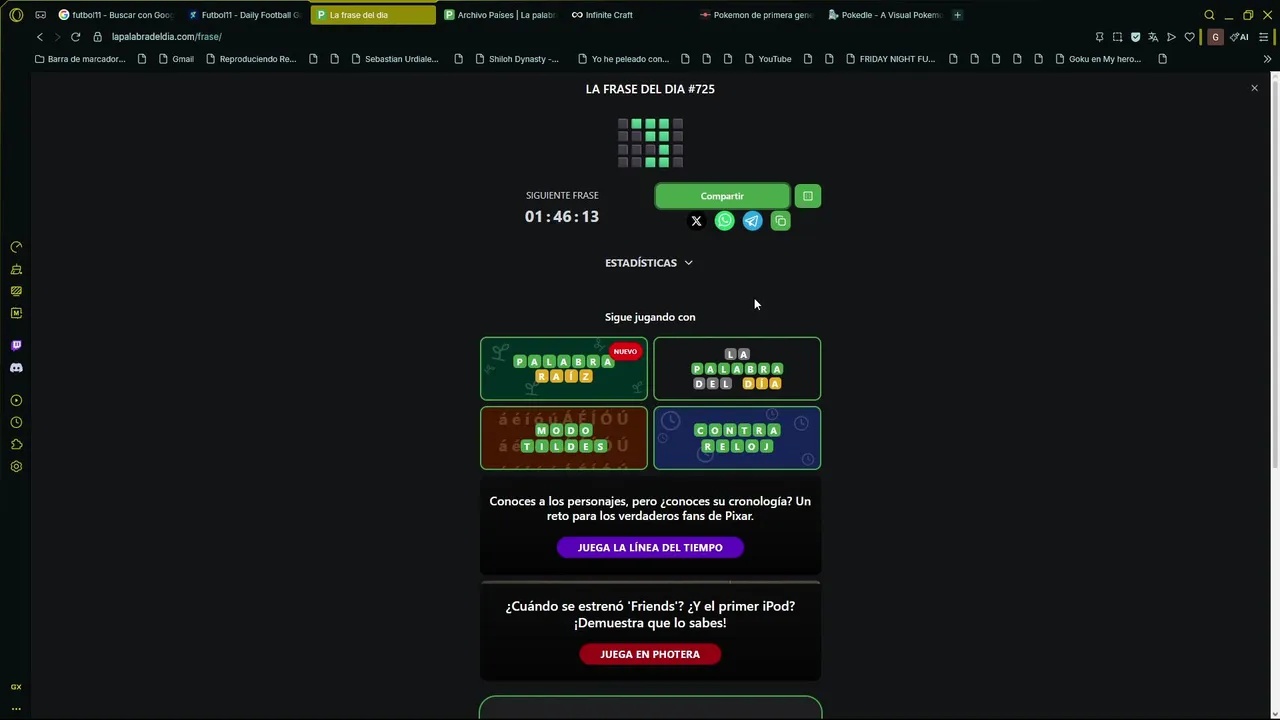
Task: Share the result on X (Twitter)
Action: click(697, 221)
